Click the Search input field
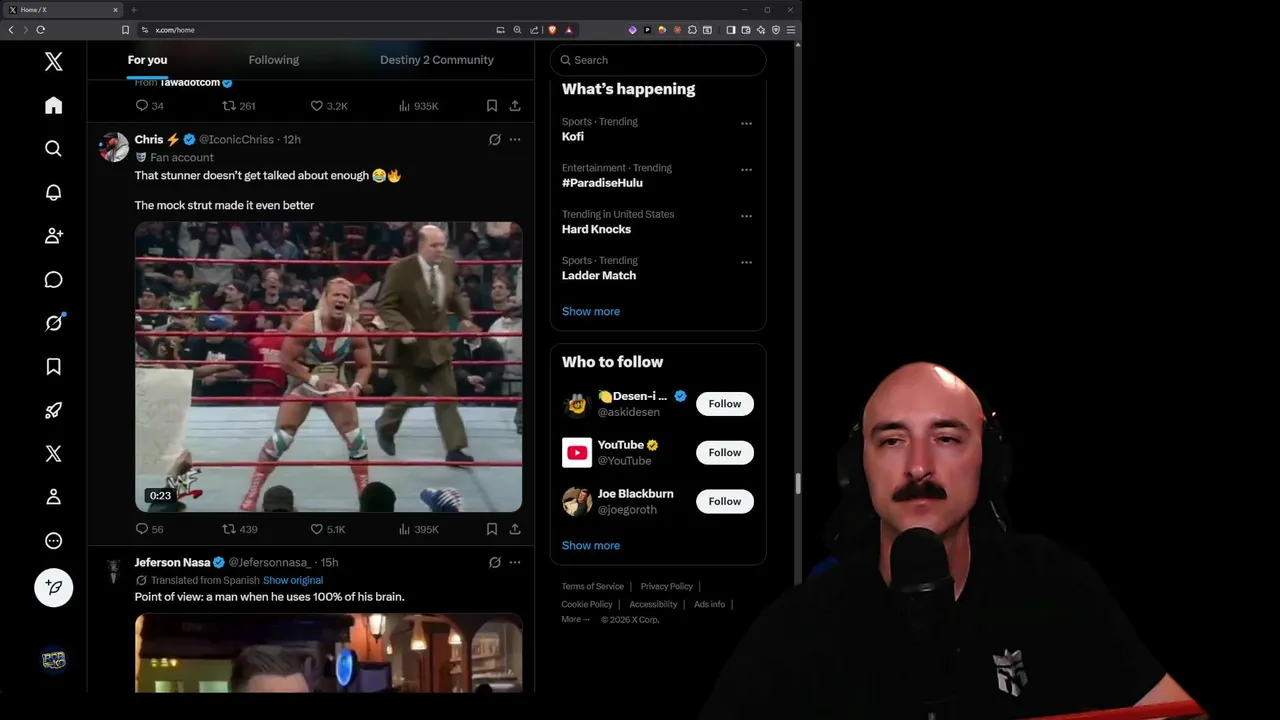 pos(658,60)
